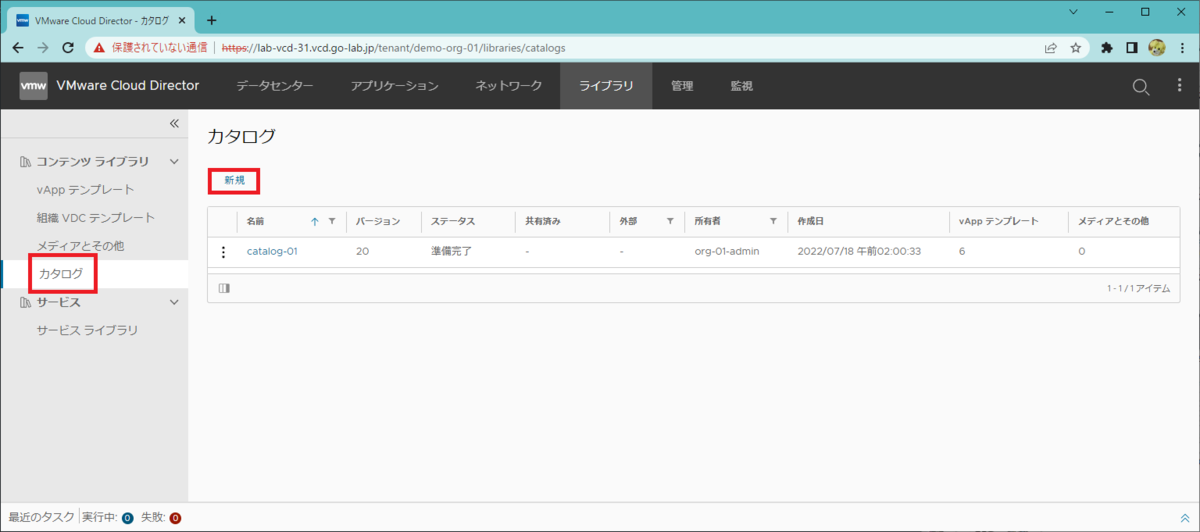Filter the 所有者 column funnel icon

[x=773, y=221]
